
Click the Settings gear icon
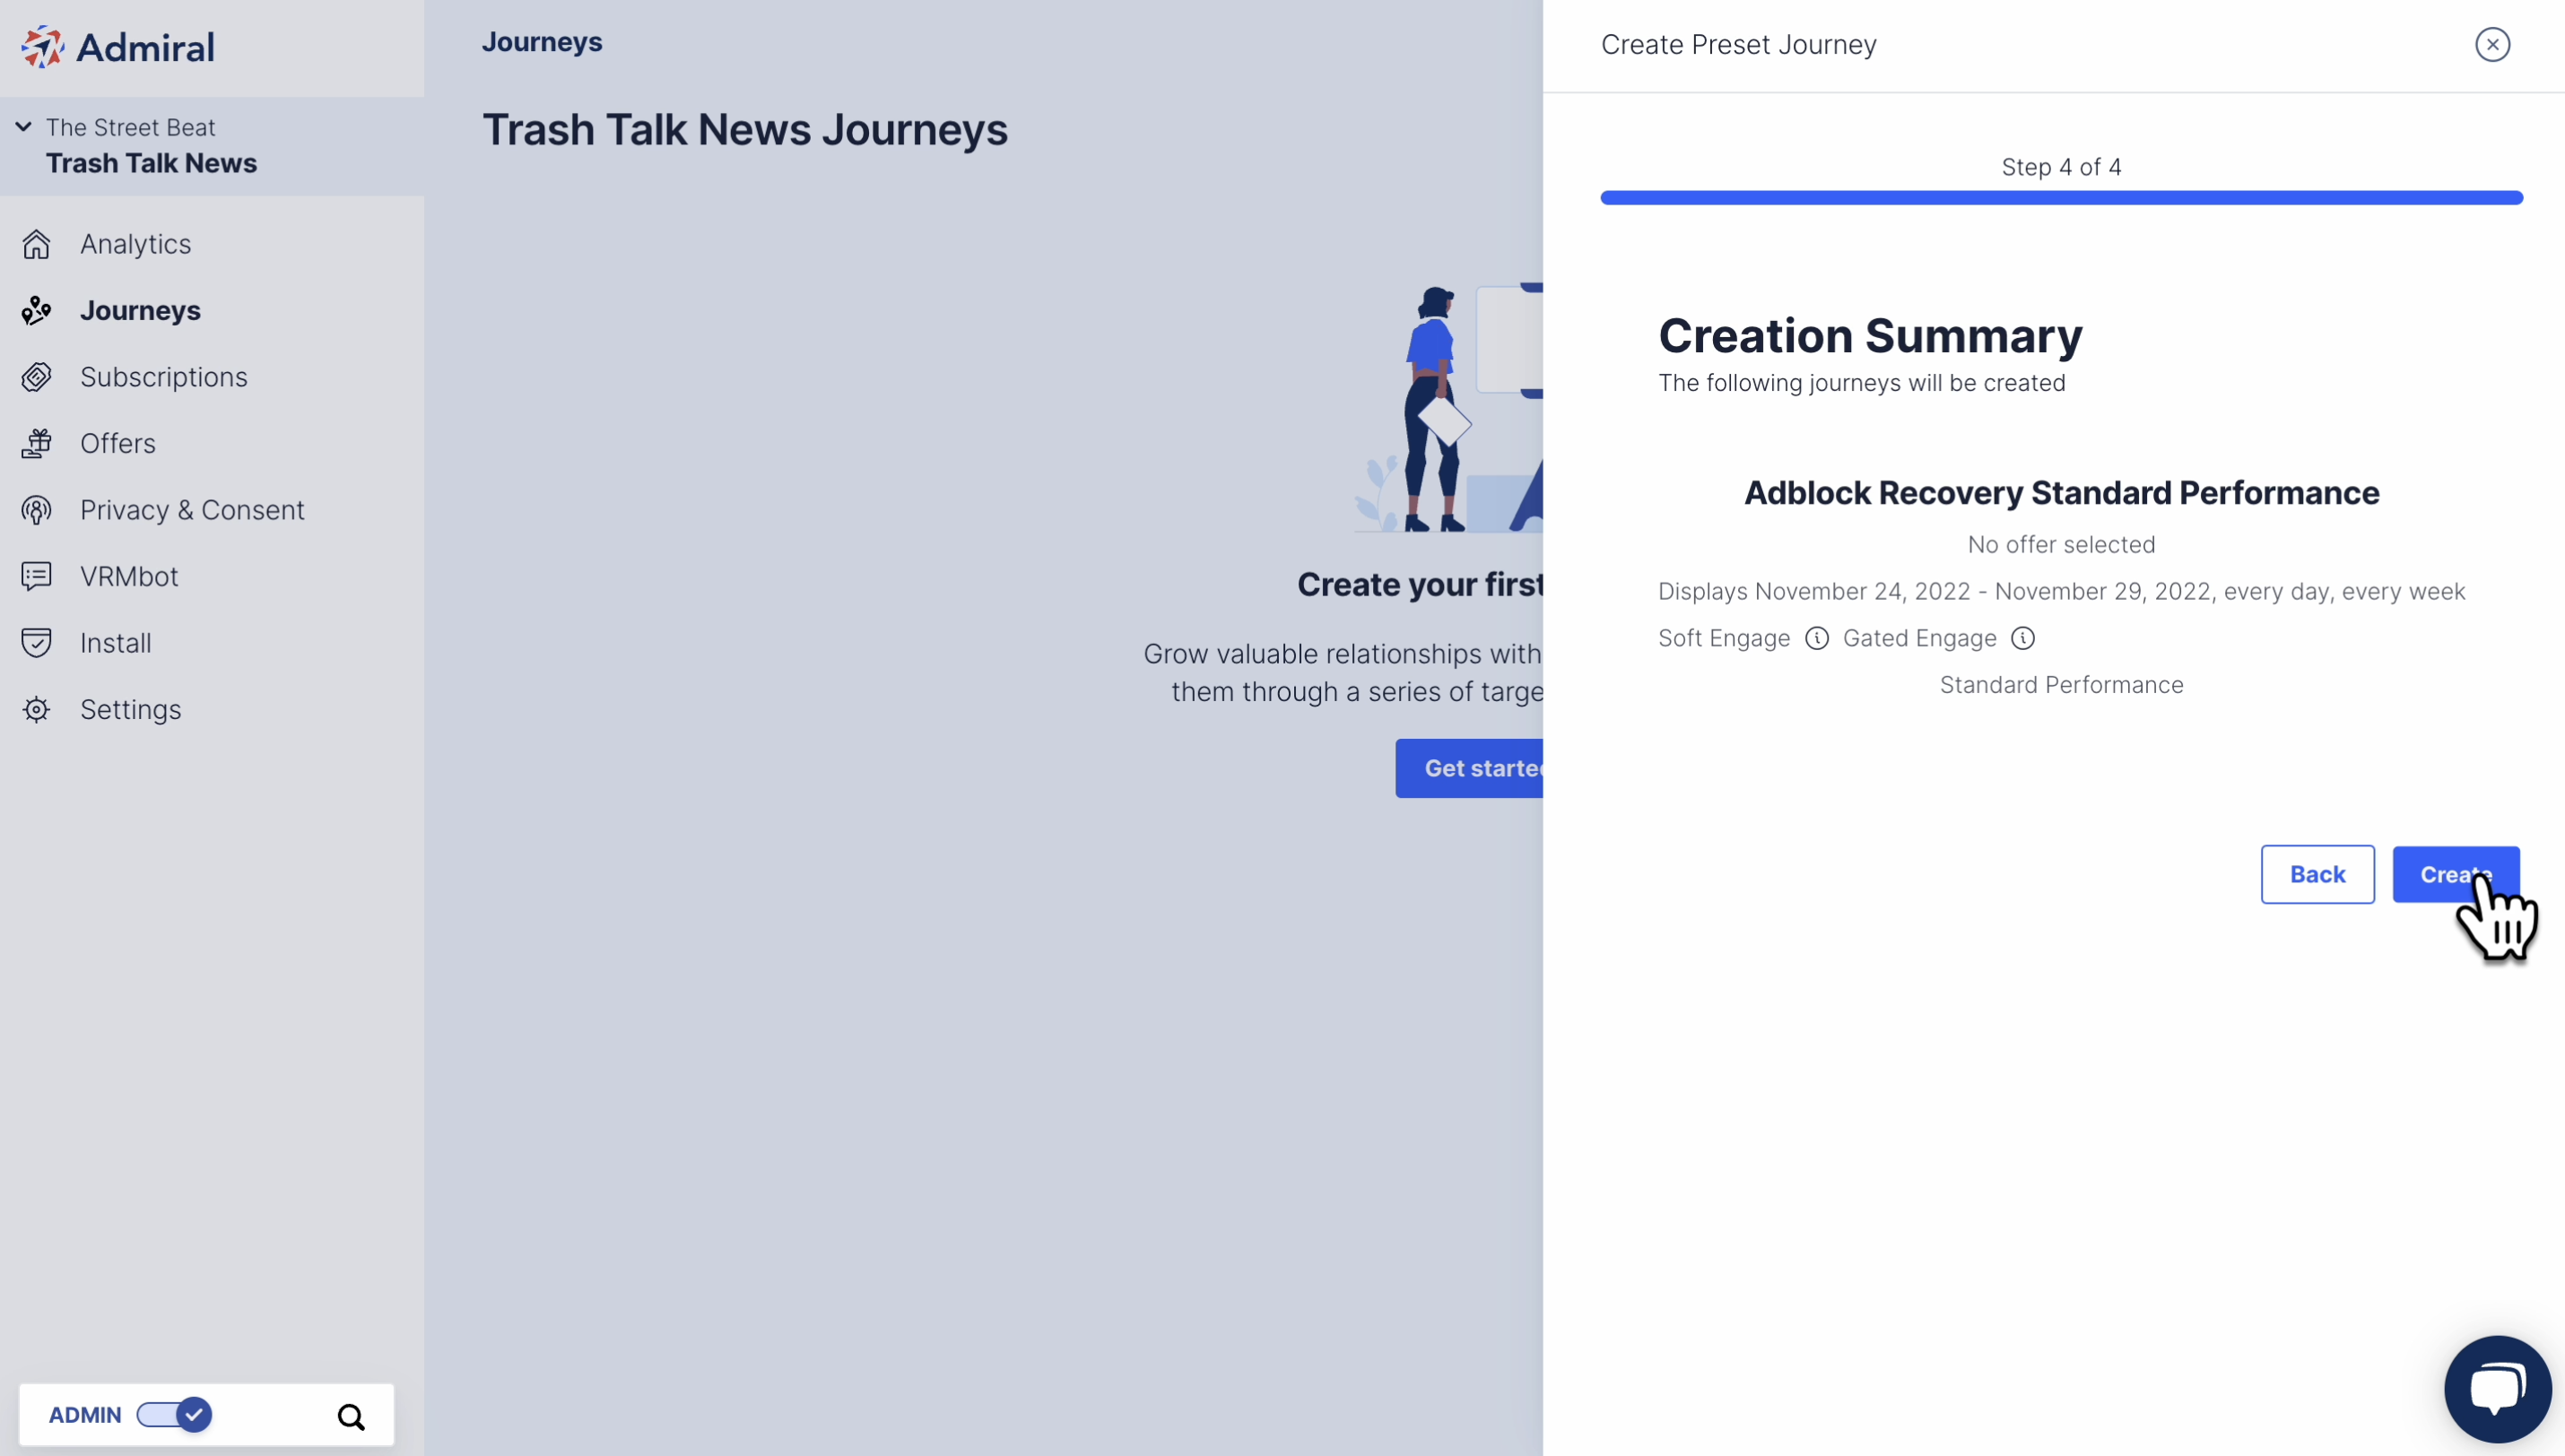[x=37, y=710]
